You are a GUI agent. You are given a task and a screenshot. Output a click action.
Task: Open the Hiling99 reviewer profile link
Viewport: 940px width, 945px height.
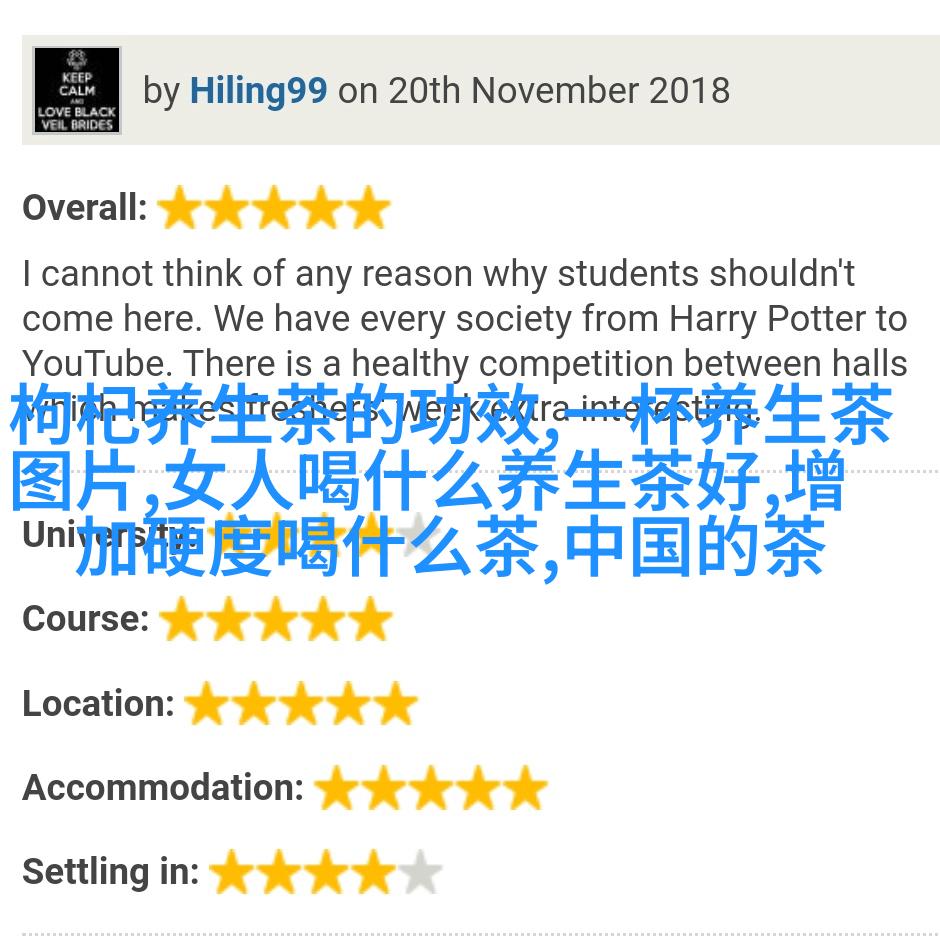pyautogui.click(x=258, y=91)
